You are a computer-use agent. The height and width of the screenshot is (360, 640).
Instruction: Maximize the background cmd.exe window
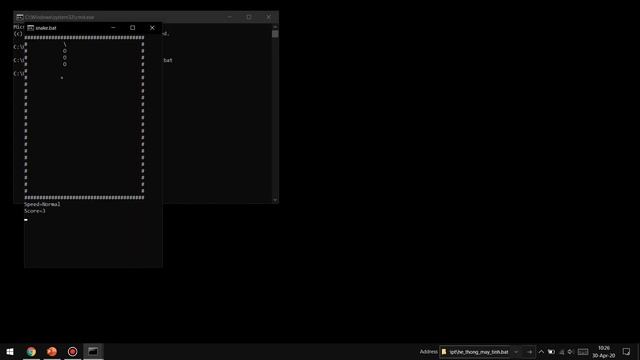(249, 17)
